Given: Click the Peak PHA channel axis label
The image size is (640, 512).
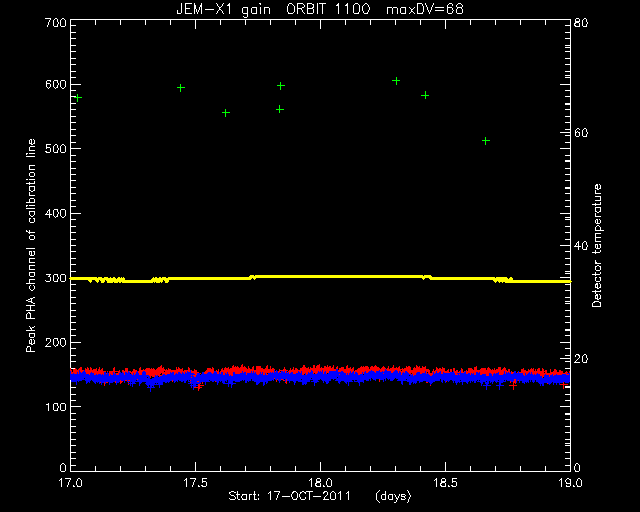Looking at the screenshot, I should pos(31,245).
